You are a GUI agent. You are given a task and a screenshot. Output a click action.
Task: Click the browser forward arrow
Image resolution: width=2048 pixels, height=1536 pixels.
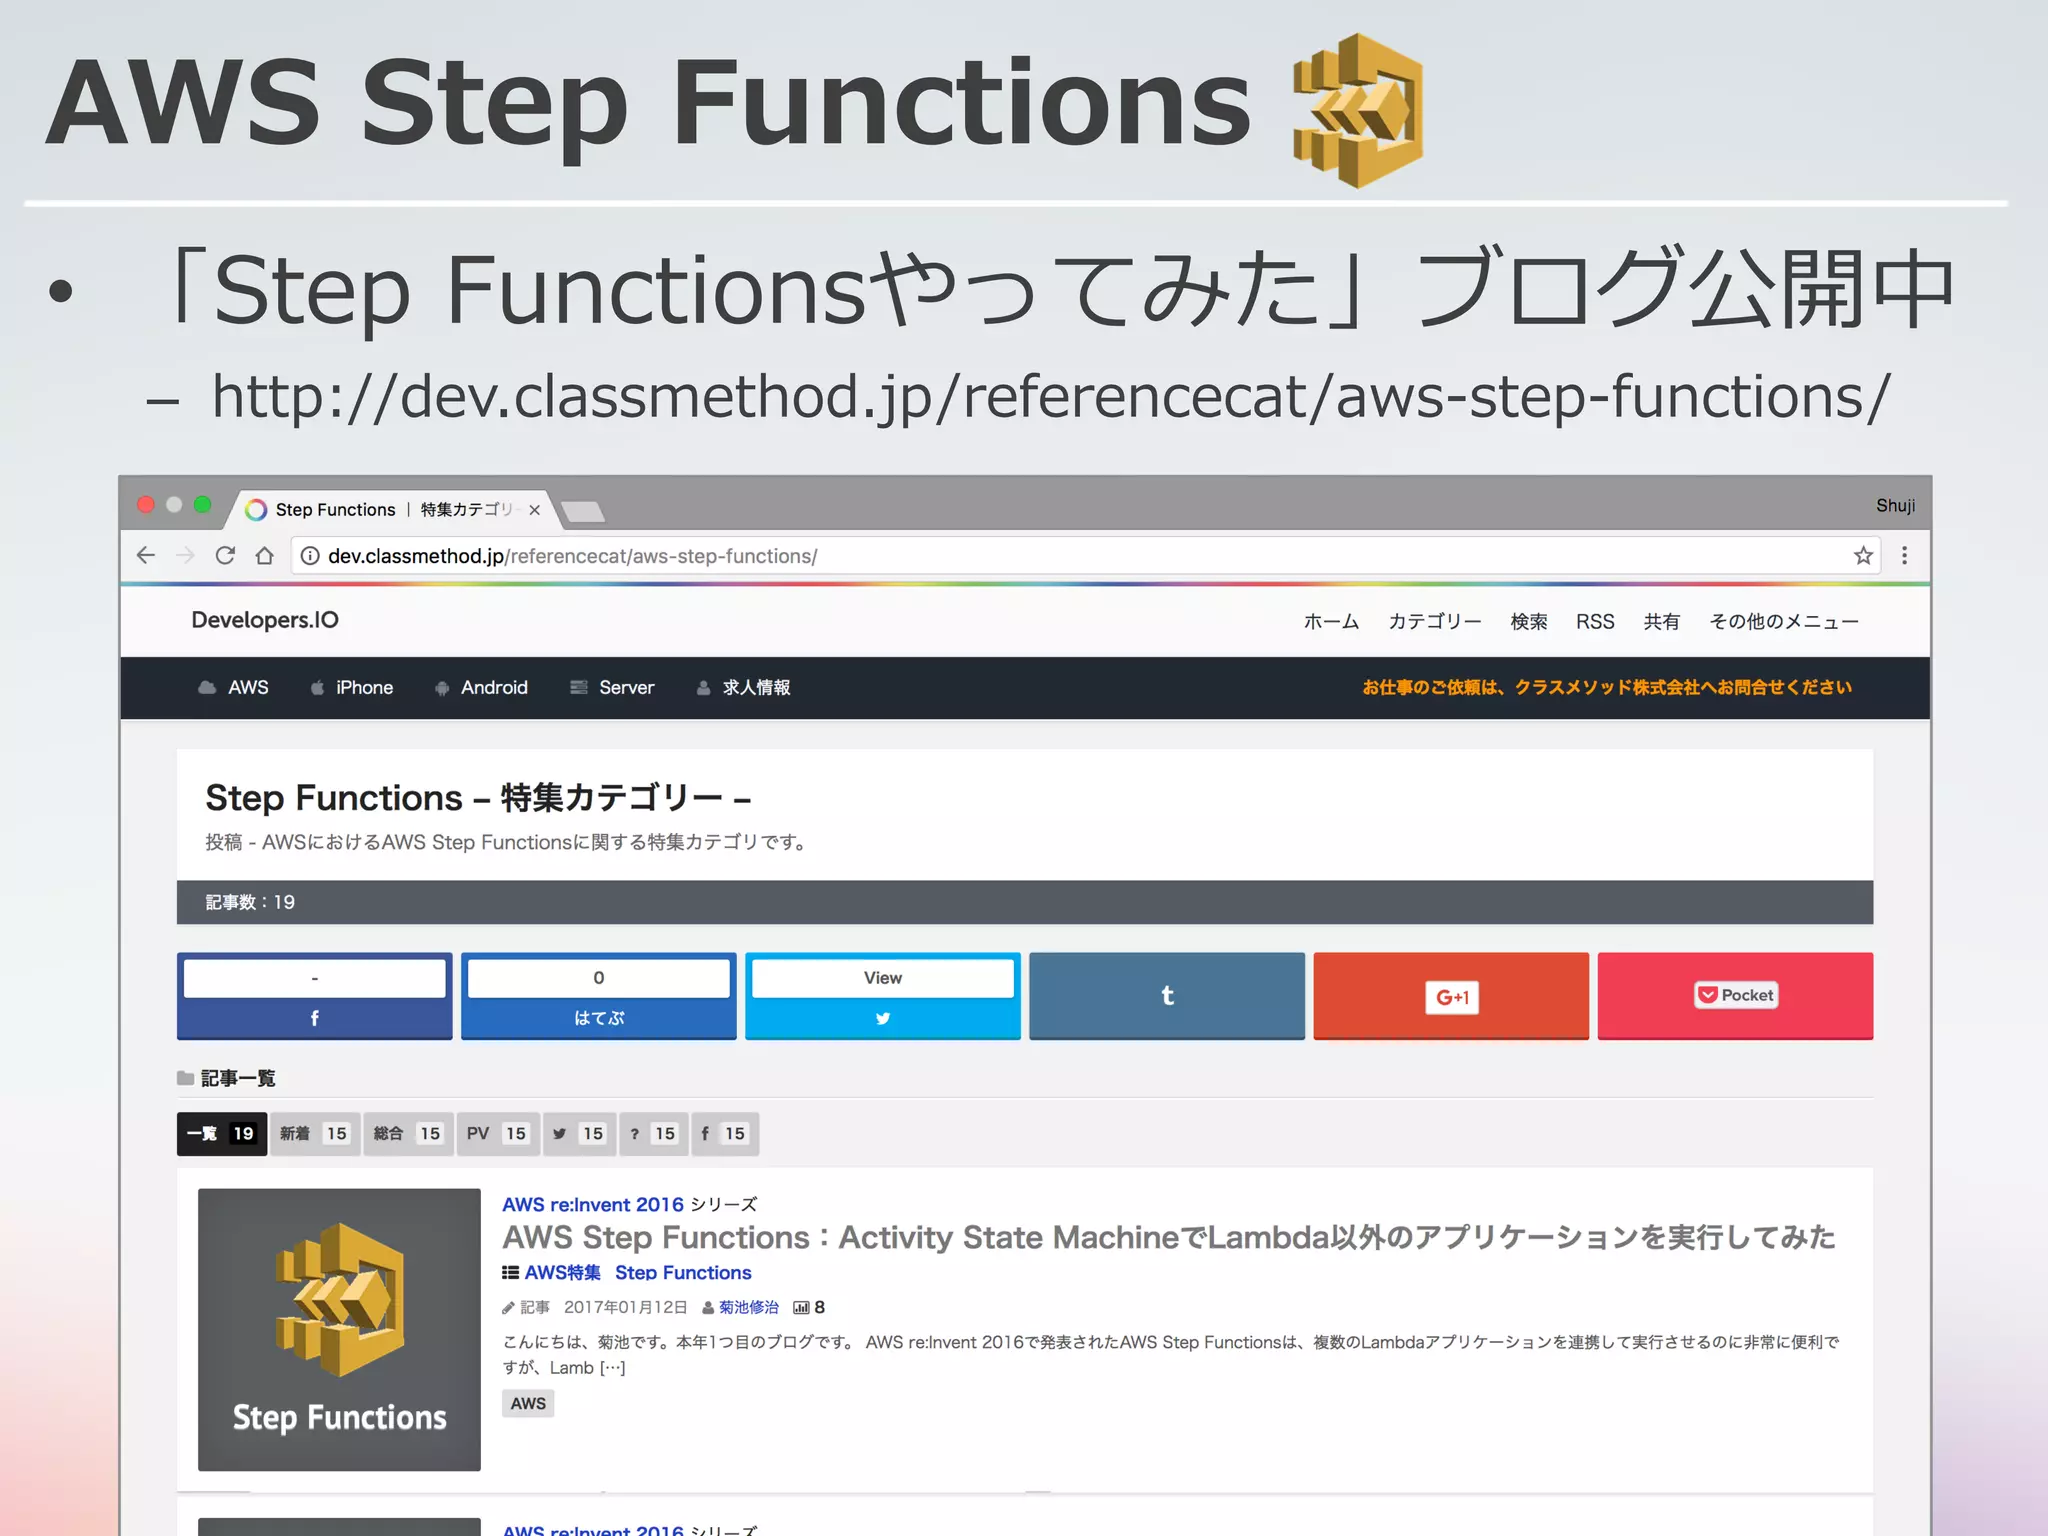[186, 555]
